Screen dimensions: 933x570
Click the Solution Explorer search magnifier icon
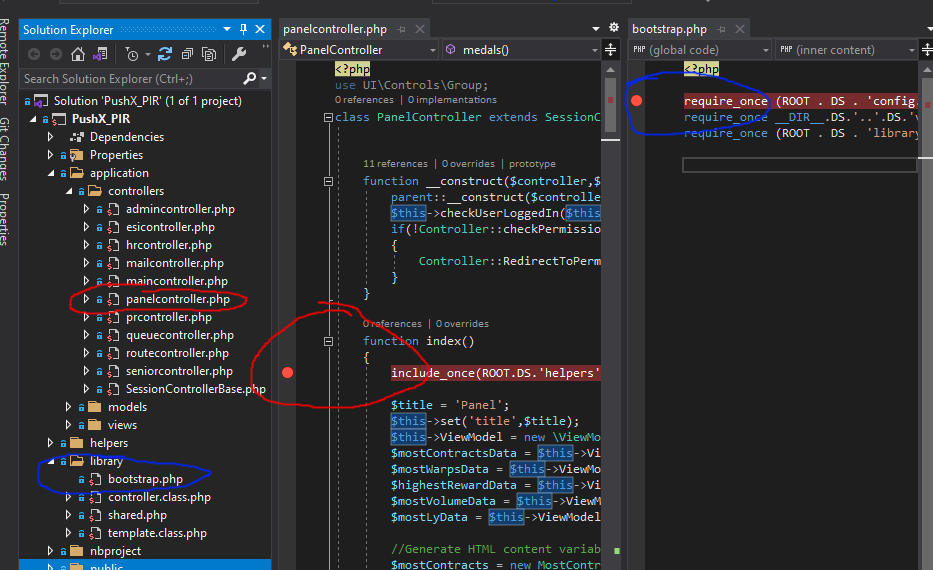click(249, 78)
